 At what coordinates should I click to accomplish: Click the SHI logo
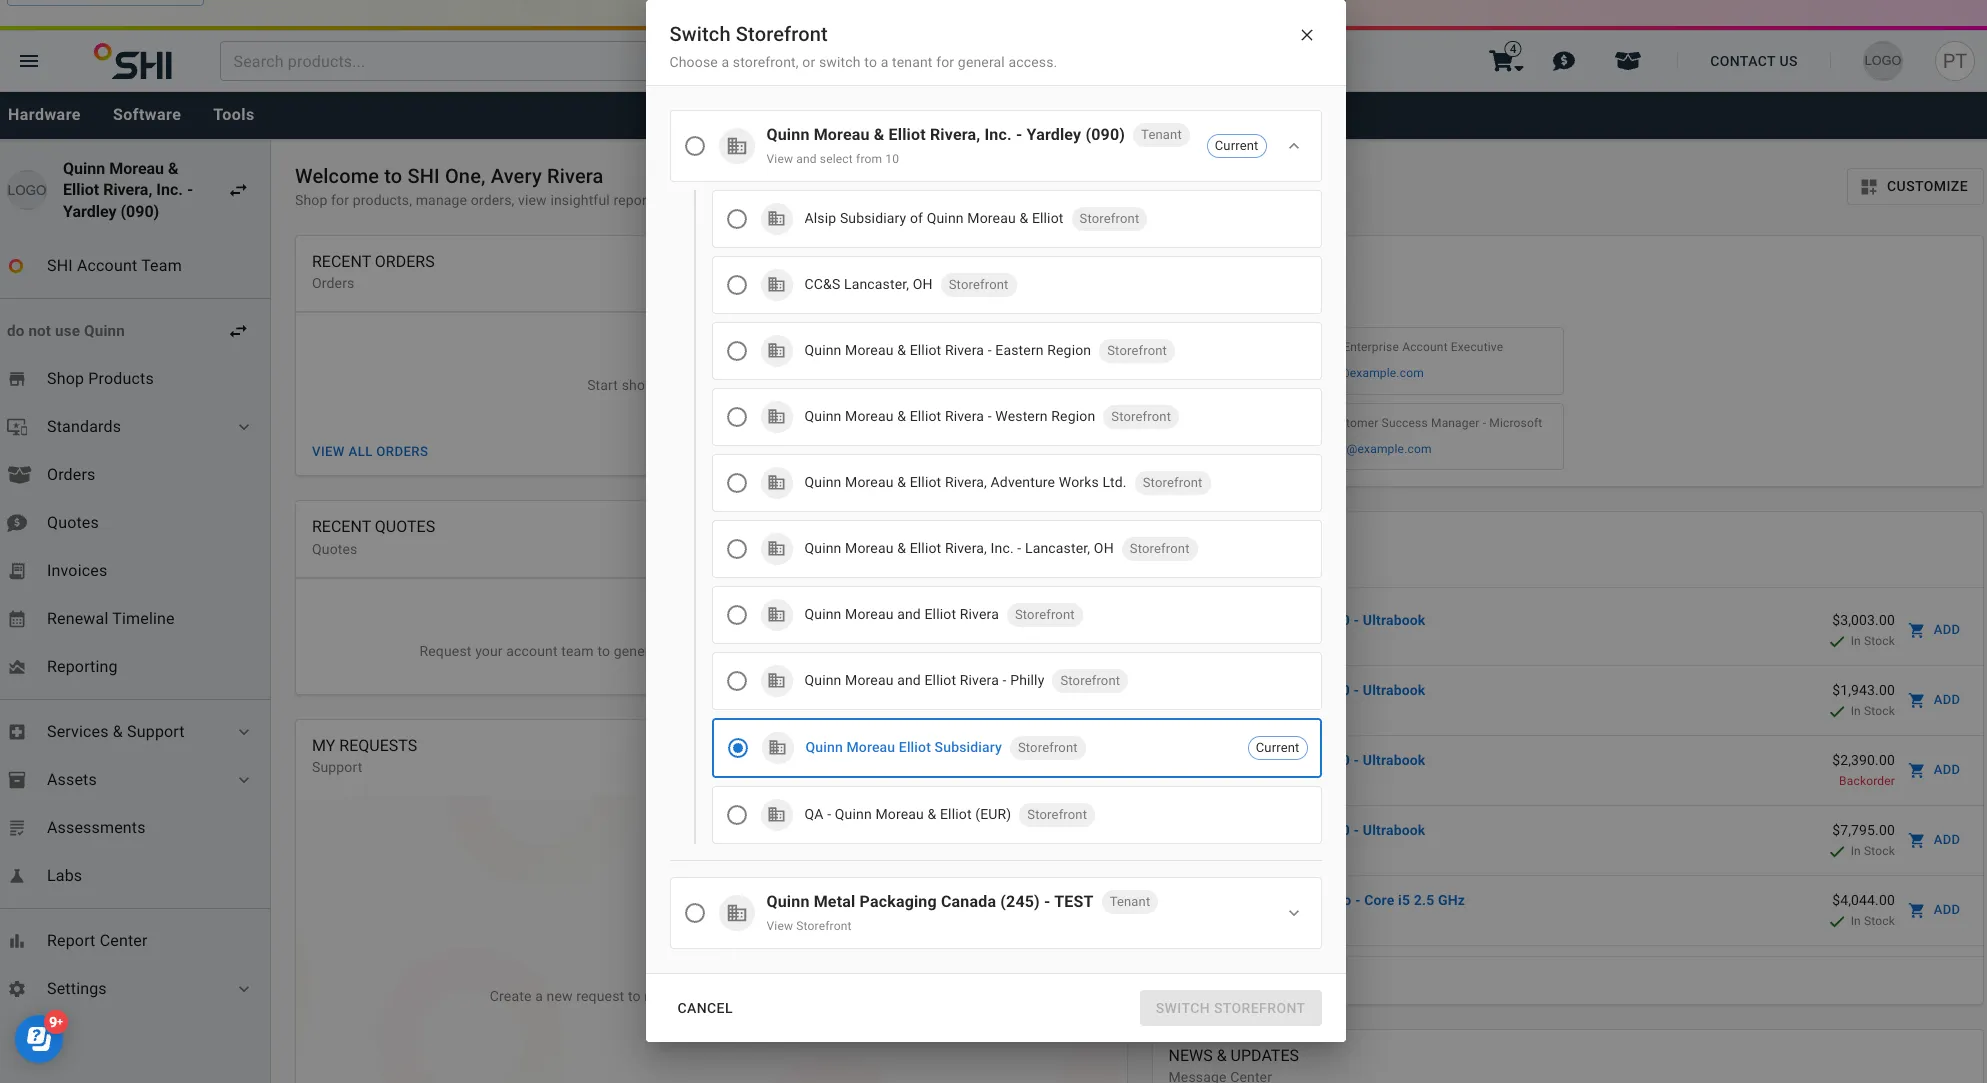click(x=133, y=61)
